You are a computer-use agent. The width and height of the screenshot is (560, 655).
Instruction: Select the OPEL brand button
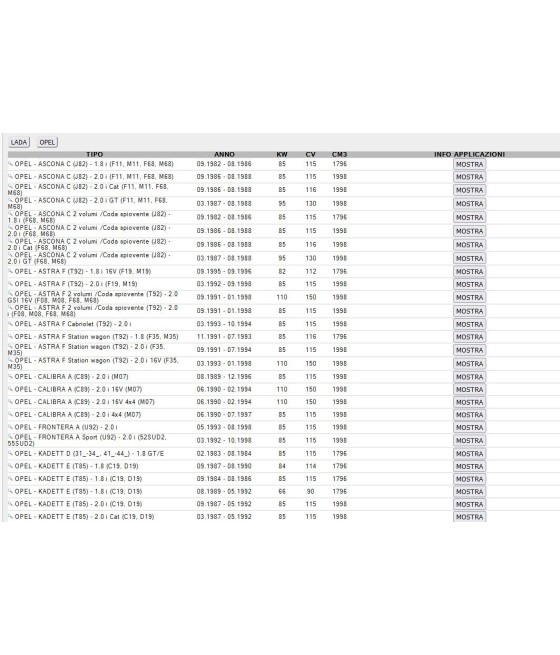pos(47,142)
